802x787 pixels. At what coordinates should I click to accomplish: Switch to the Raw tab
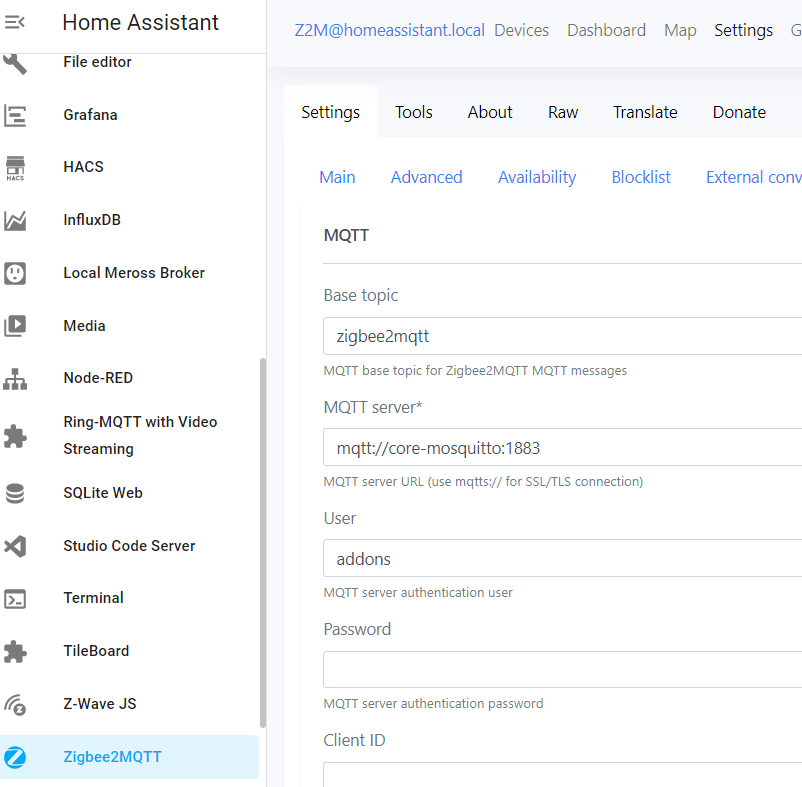(x=563, y=112)
